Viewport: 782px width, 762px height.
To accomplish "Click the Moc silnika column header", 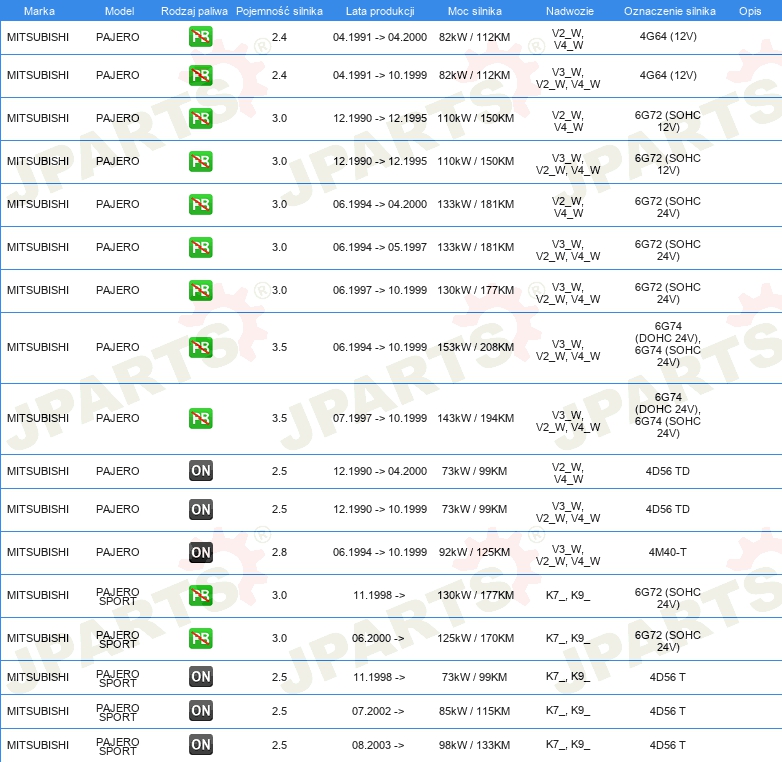I will [475, 11].
